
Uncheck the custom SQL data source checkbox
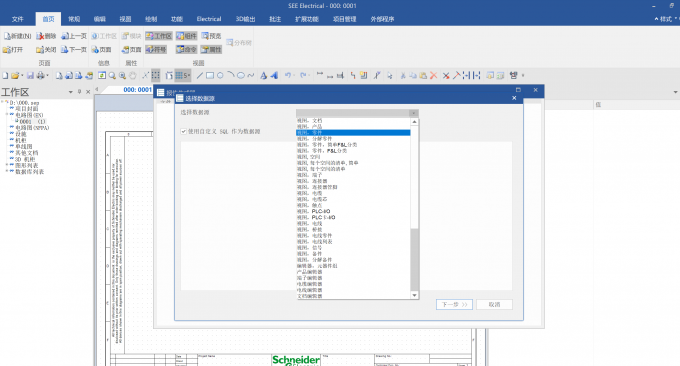point(183,131)
